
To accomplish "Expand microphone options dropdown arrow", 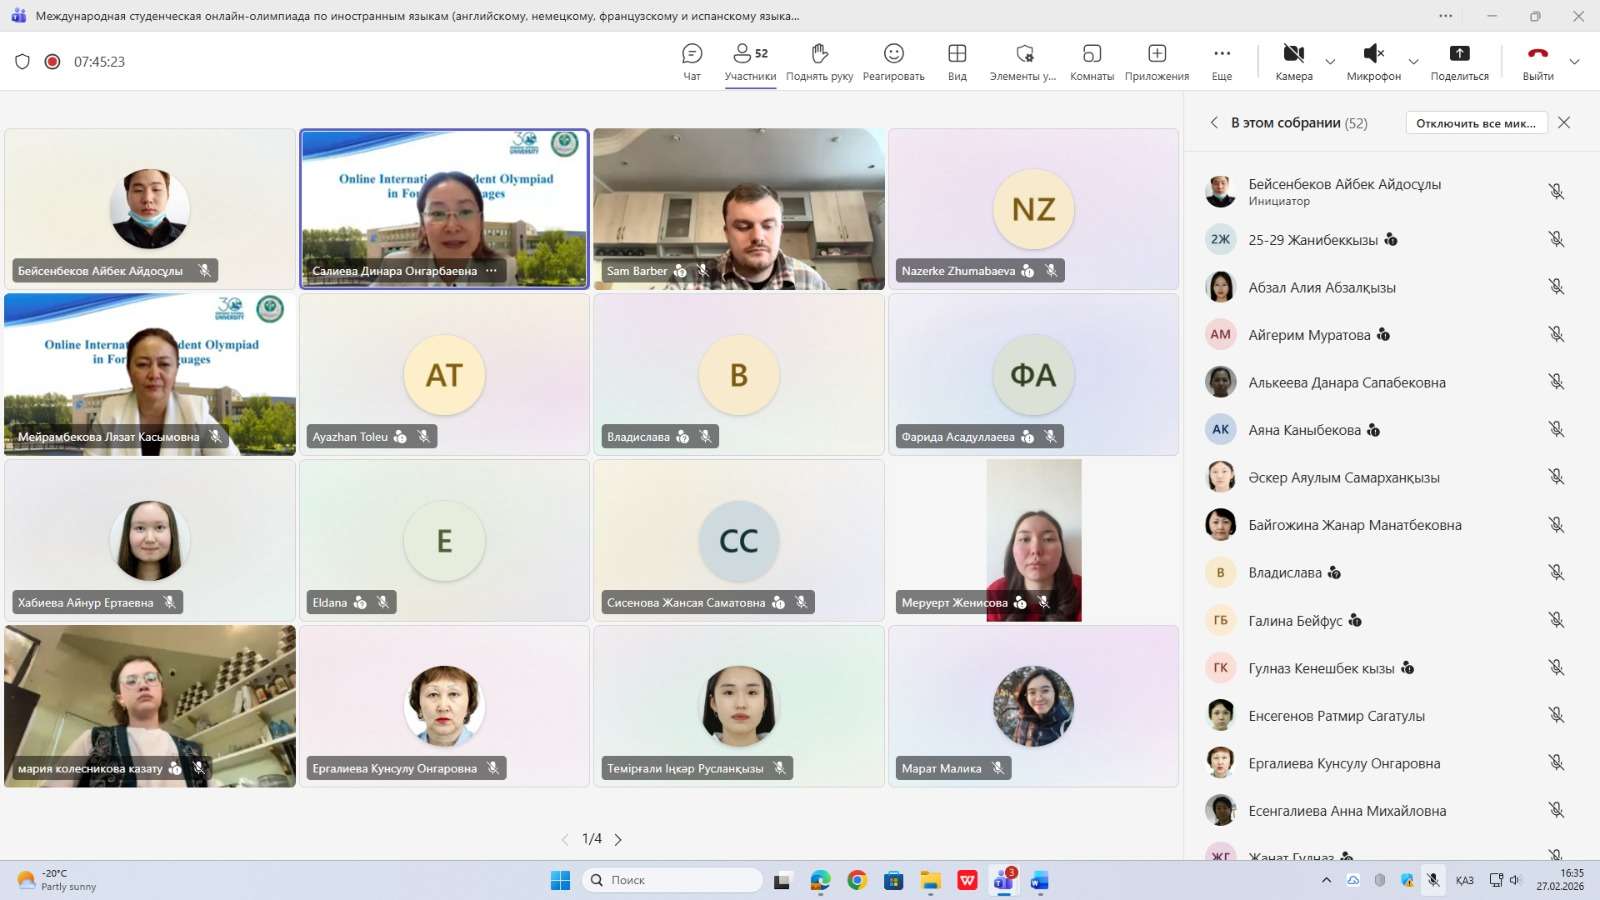I will [1413, 62].
